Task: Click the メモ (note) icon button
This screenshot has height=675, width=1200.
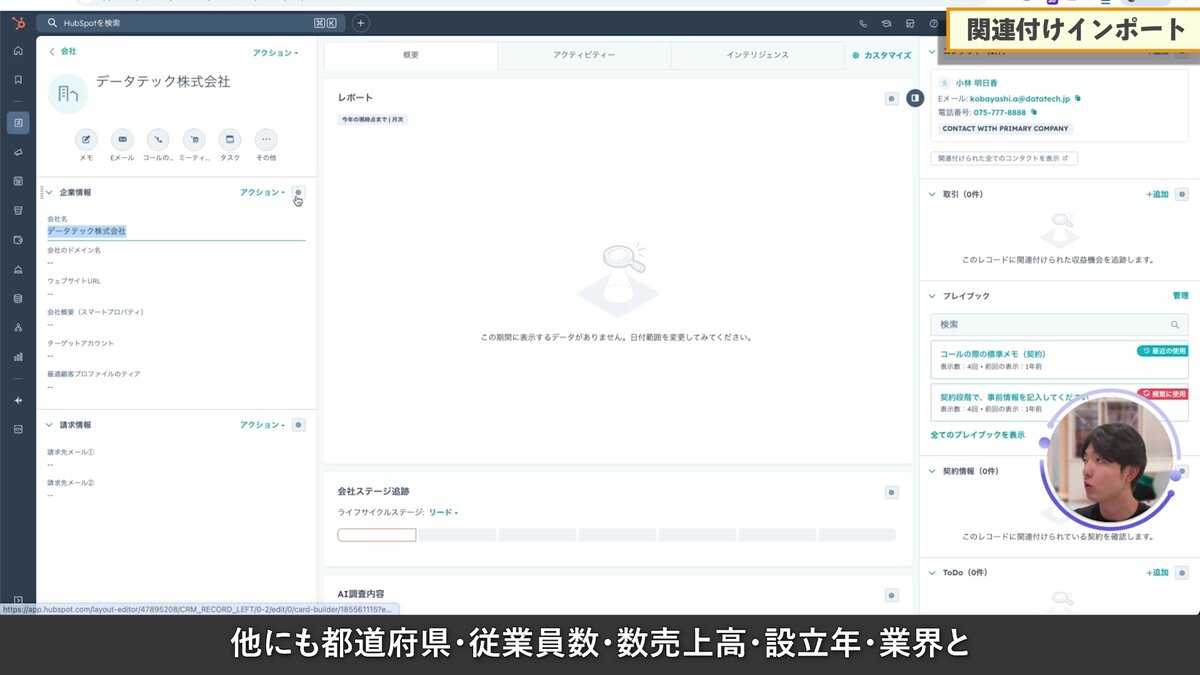Action: (87, 140)
